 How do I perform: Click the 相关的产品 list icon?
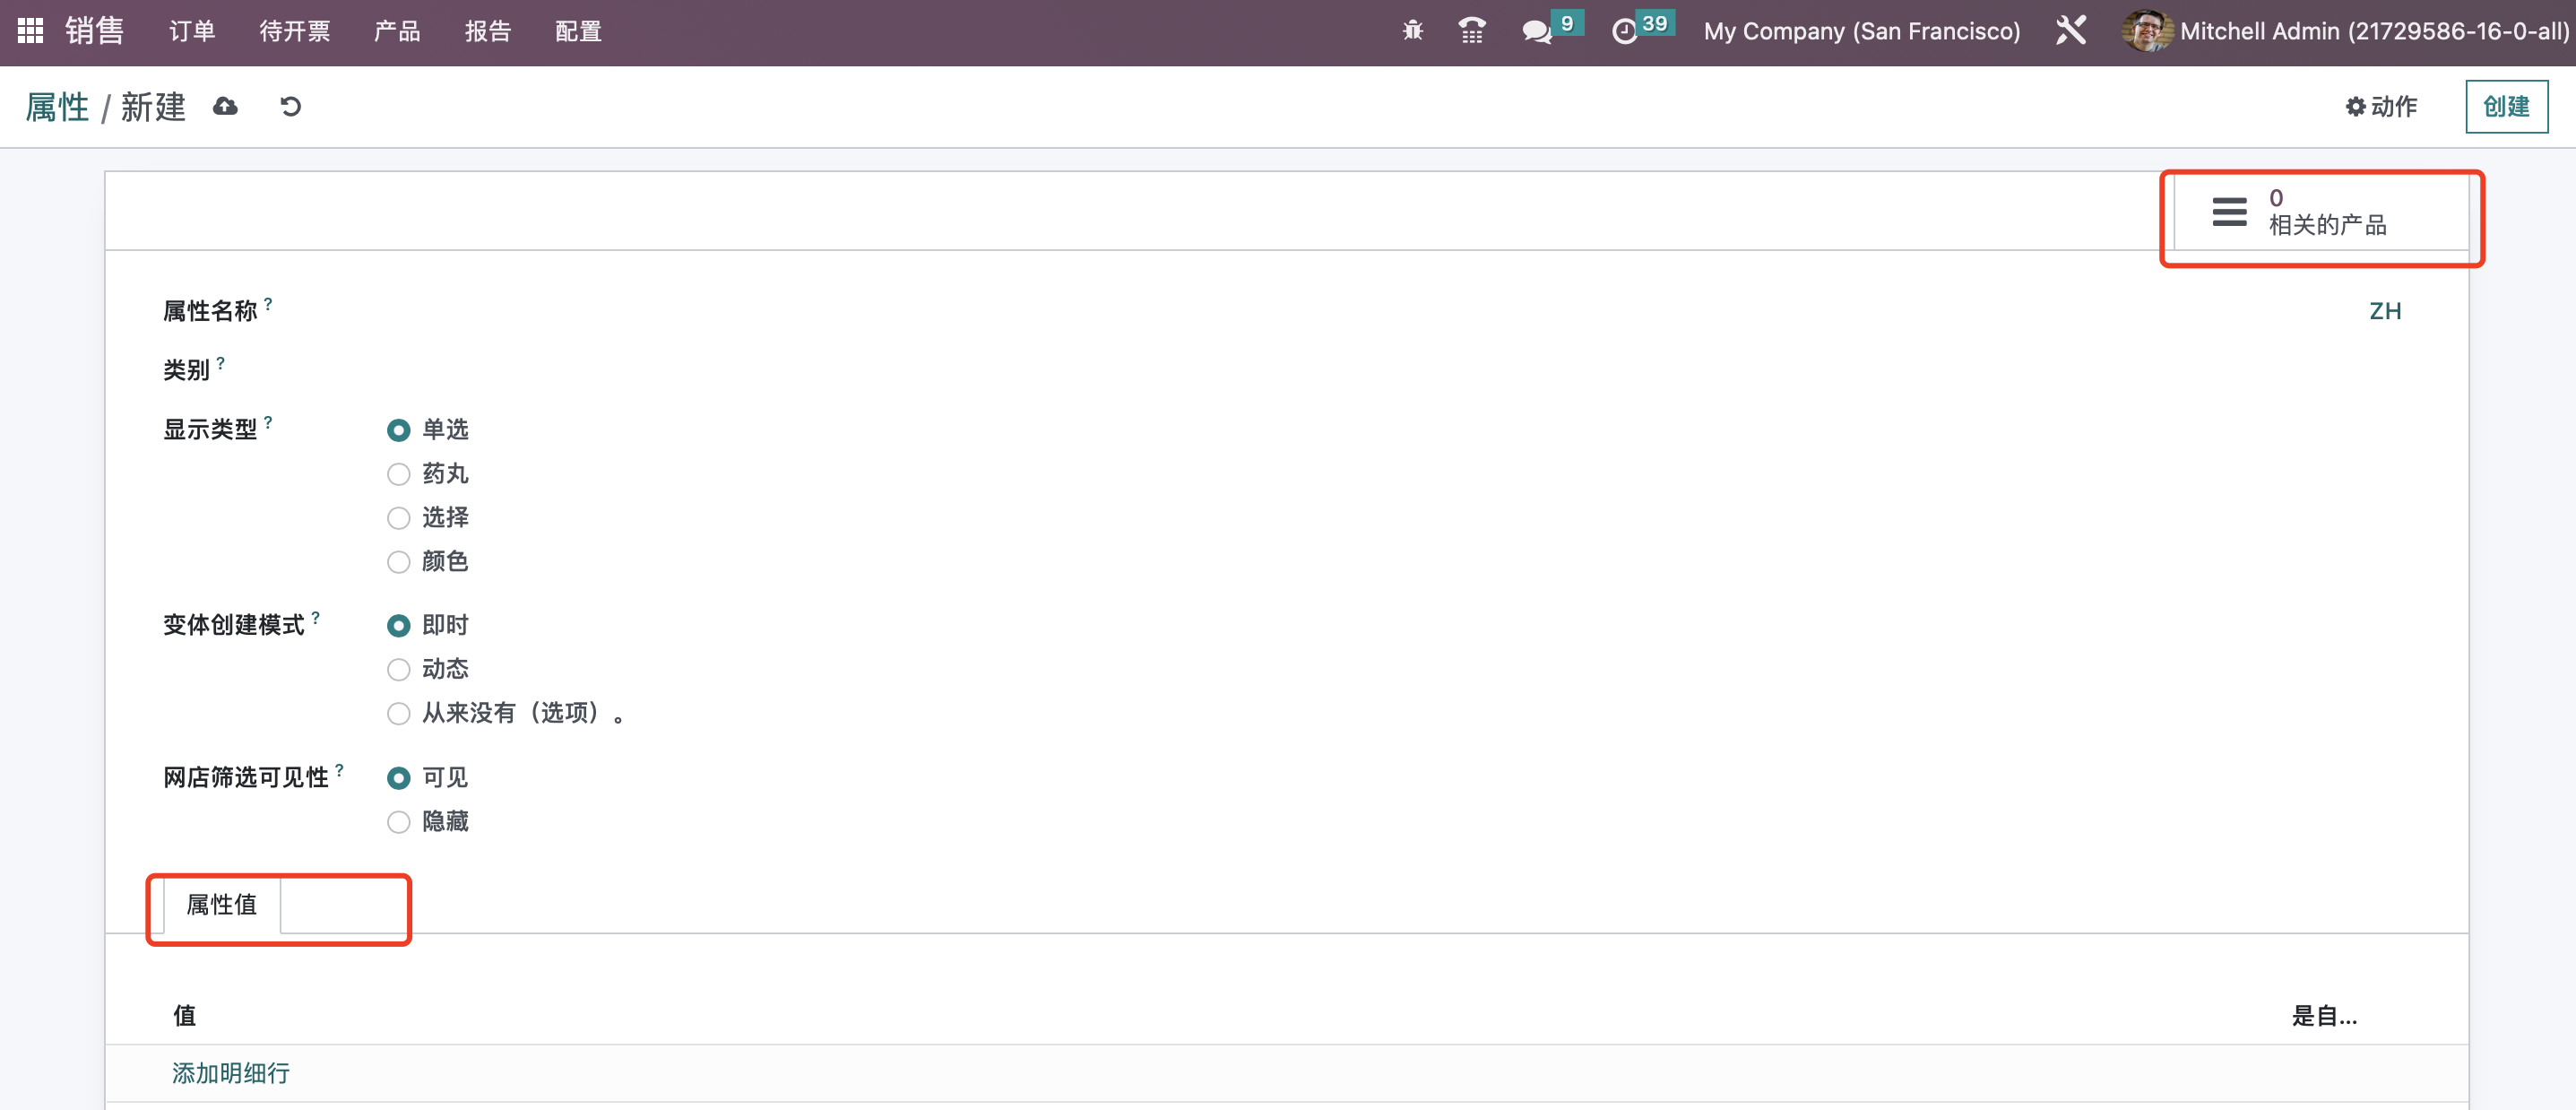(2229, 212)
